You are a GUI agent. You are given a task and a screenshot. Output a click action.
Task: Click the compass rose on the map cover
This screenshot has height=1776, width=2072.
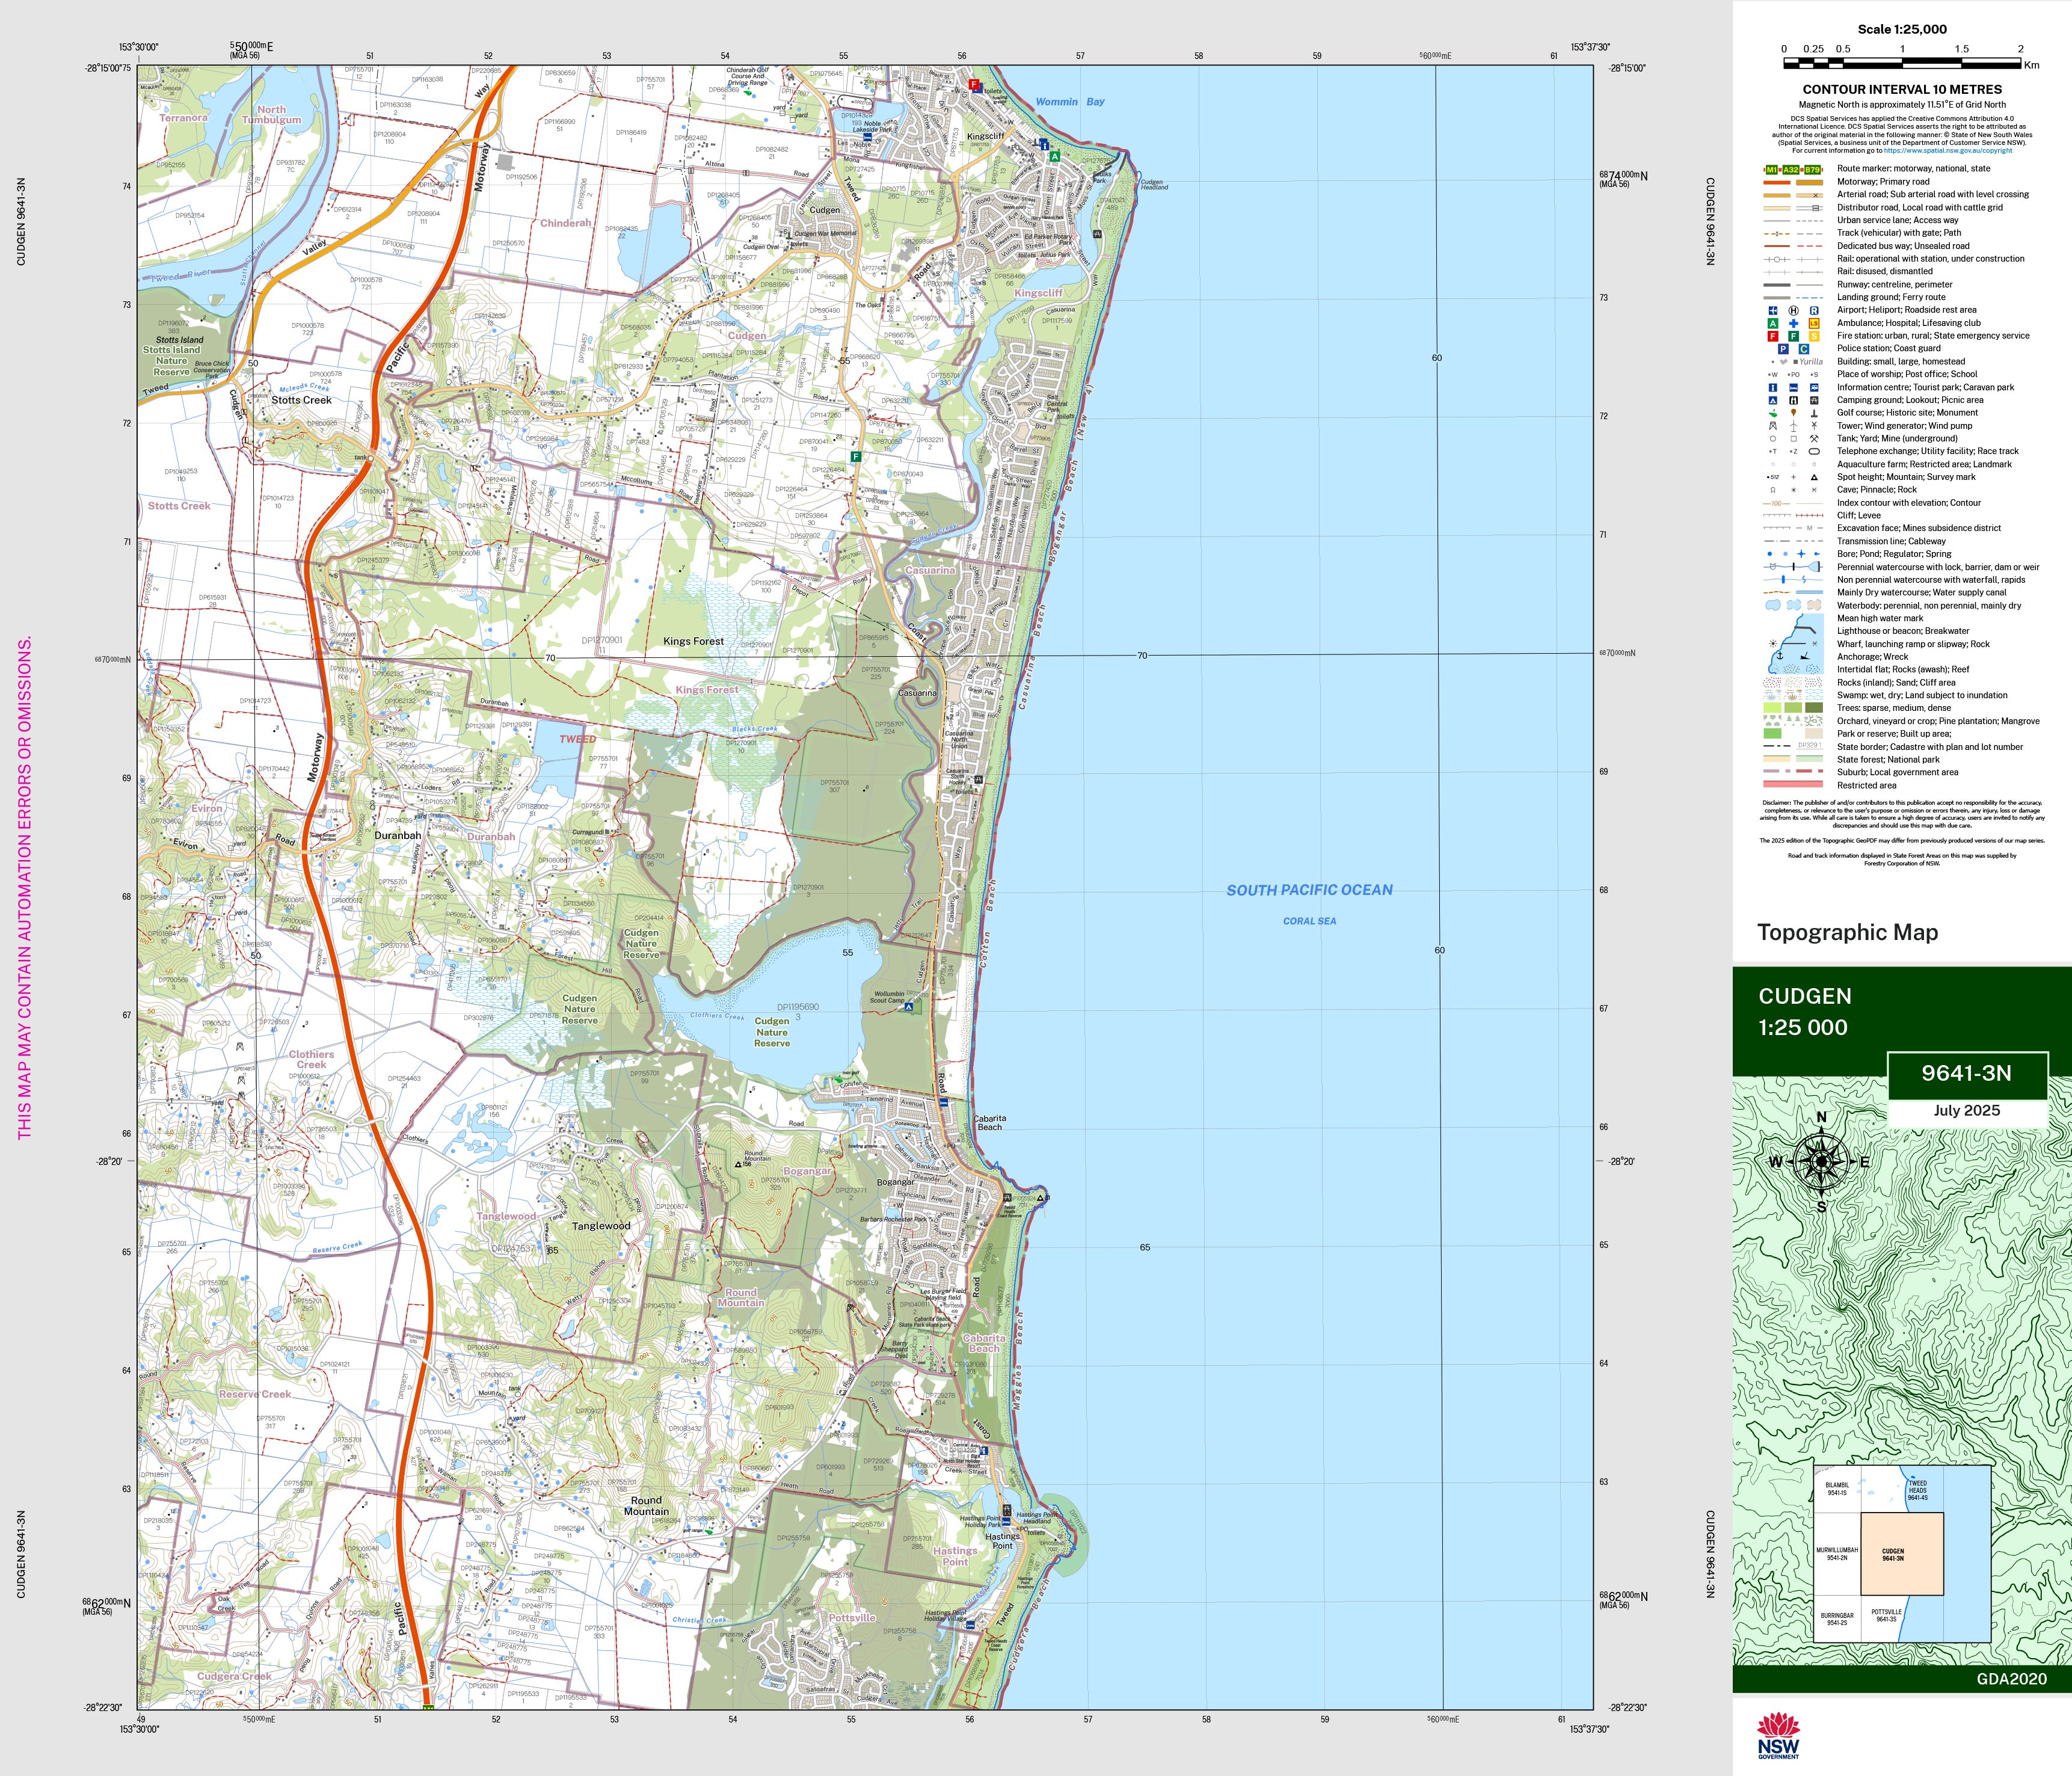[1821, 1161]
